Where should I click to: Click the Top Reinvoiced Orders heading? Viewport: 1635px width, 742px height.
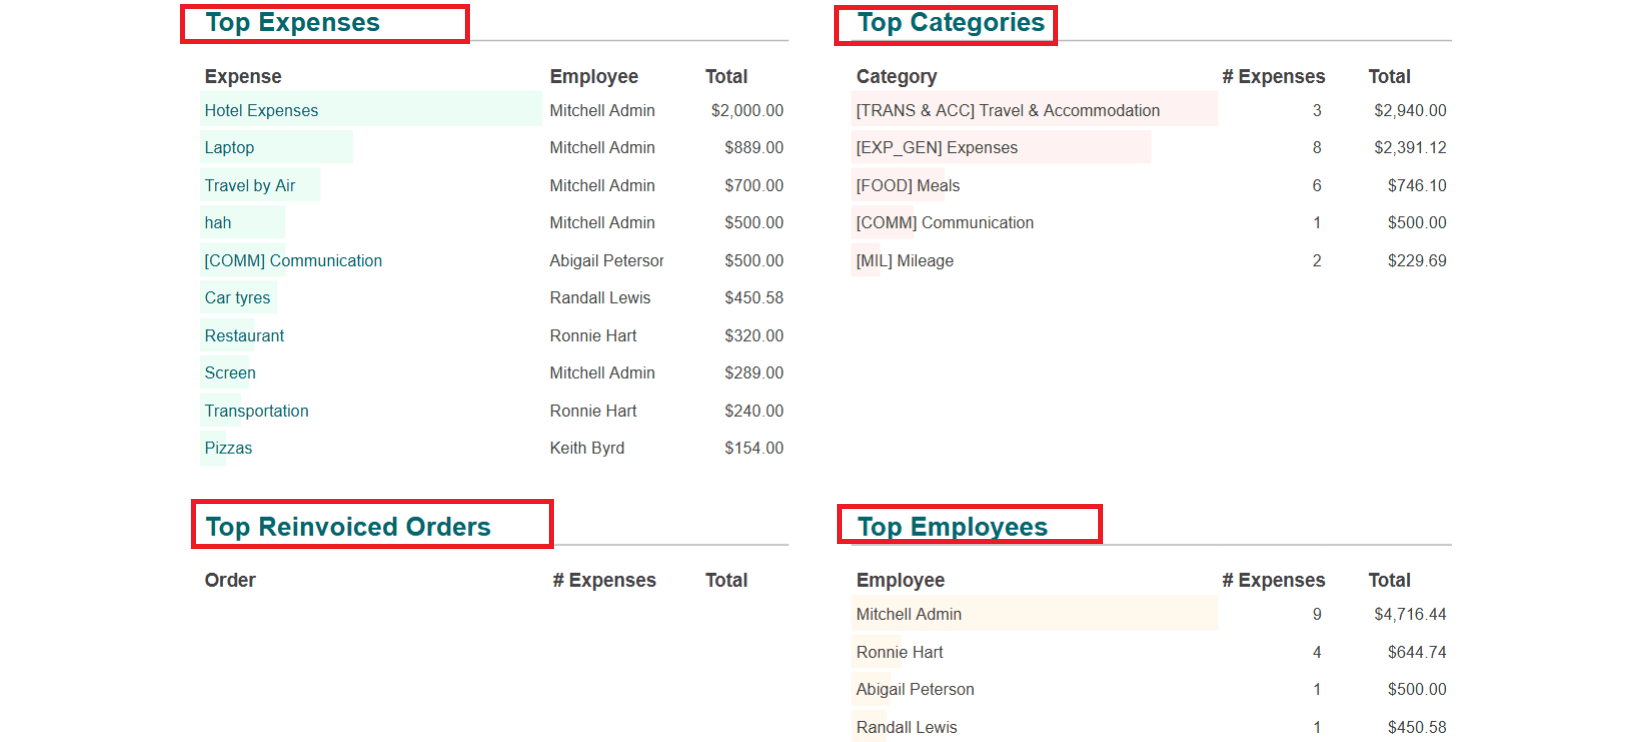pyautogui.click(x=348, y=526)
